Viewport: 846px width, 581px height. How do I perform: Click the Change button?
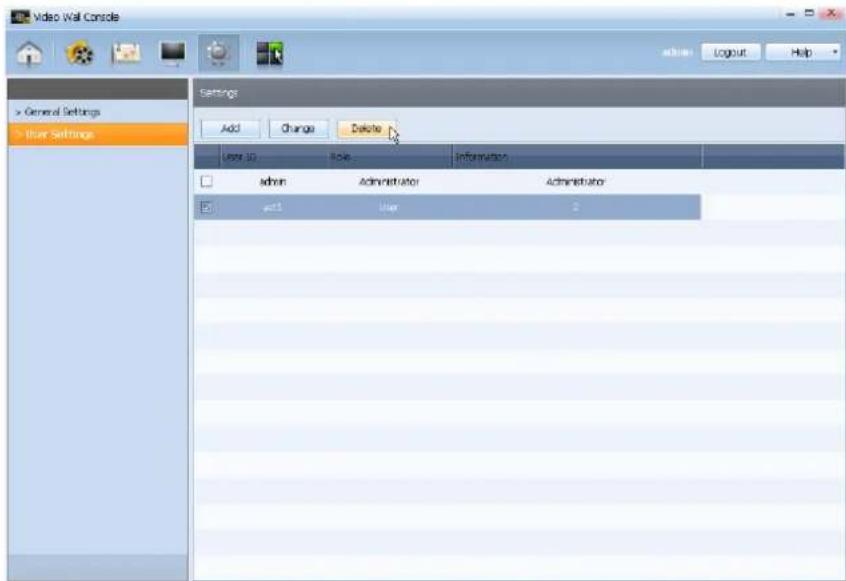pyautogui.click(x=298, y=128)
